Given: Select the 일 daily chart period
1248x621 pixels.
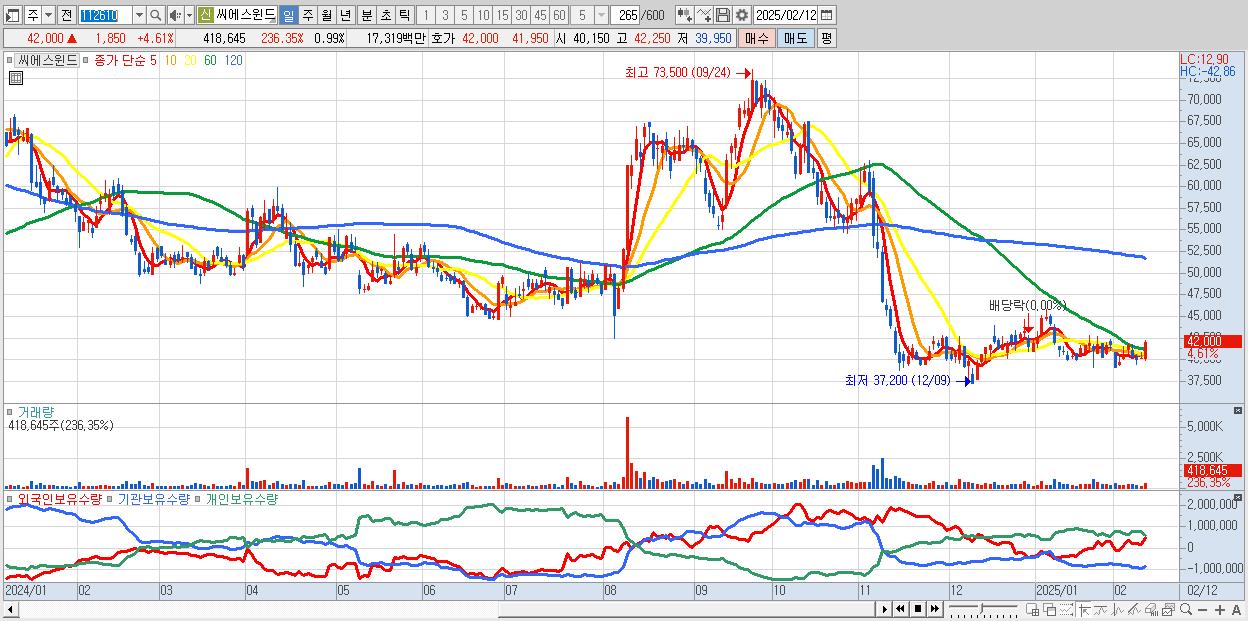Looking at the screenshot, I should click(x=288, y=15).
